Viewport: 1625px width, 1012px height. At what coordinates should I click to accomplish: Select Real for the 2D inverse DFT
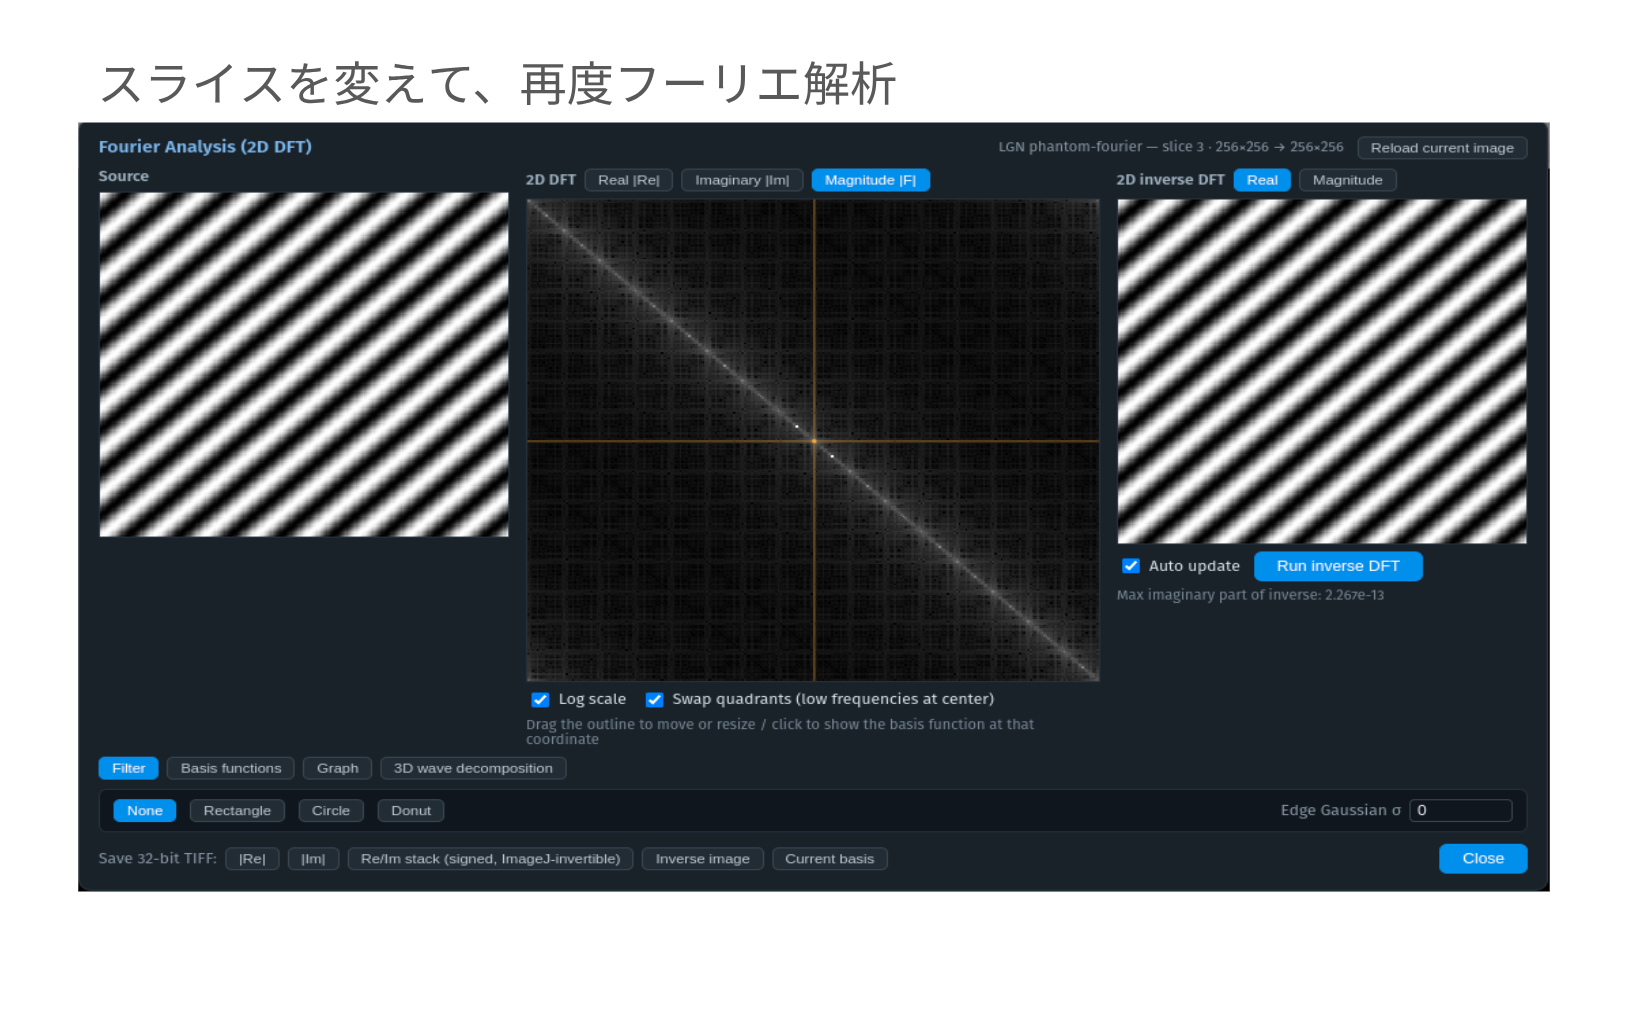point(1262,180)
